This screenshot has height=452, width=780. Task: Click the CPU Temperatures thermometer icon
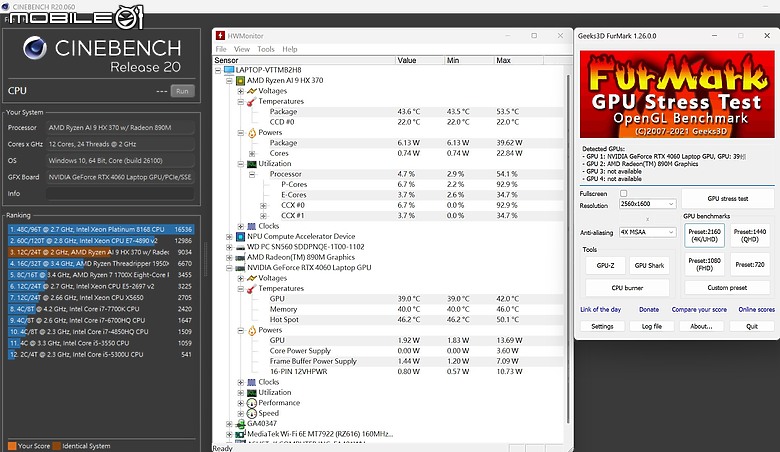click(x=252, y=101)
